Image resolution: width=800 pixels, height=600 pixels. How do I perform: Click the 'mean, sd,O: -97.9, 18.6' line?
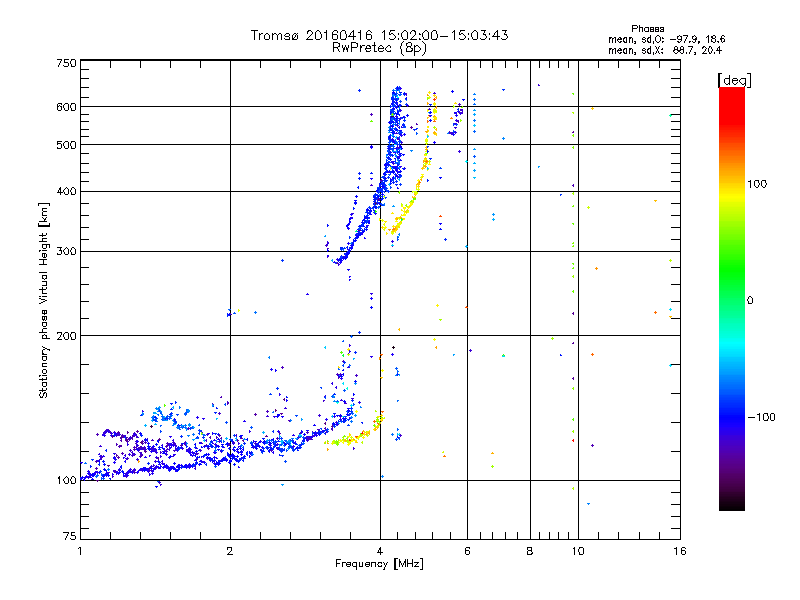[x=666, y=39]
